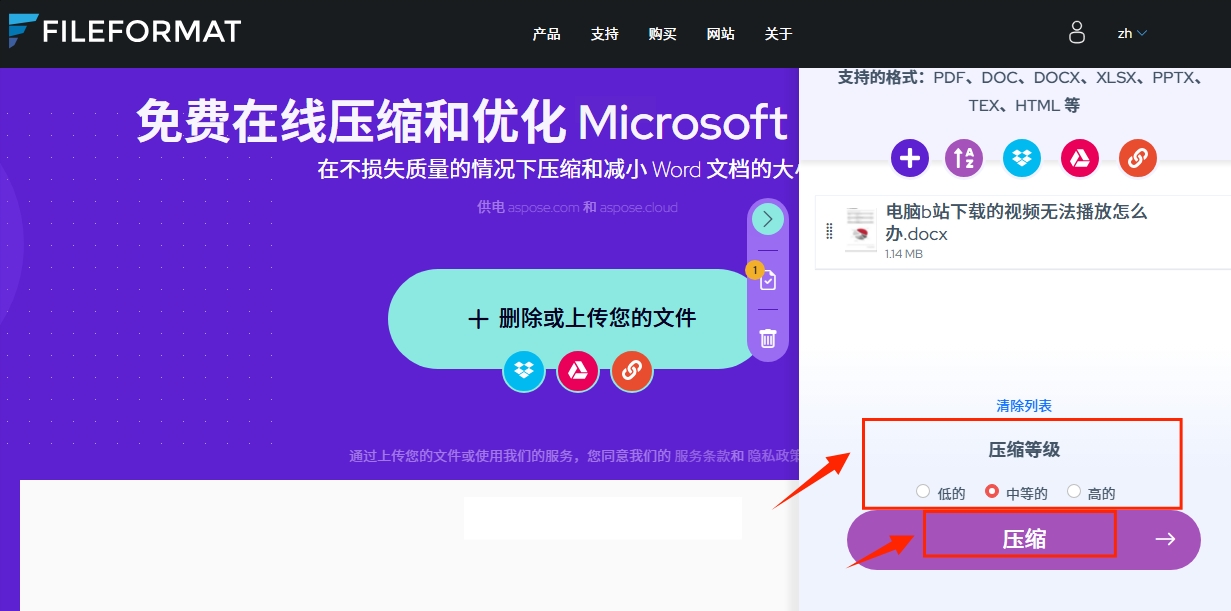
Task: Click the Google Drive icon below the upload button
Action: [578, 371]
